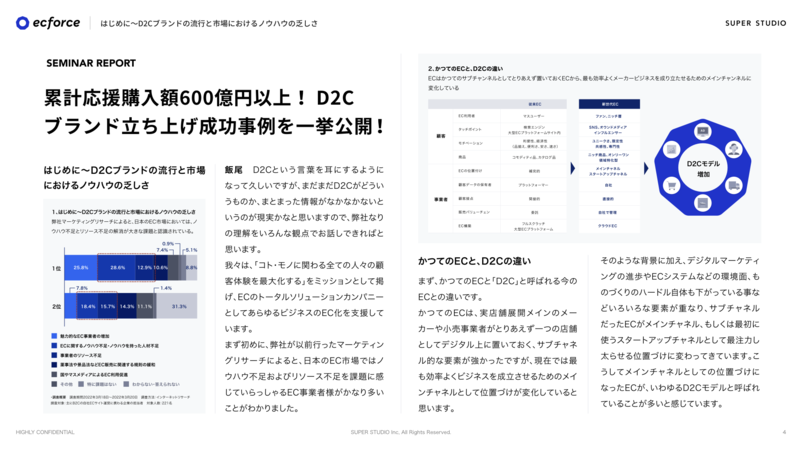Click the speaker name 飯尾

[234, 170]
